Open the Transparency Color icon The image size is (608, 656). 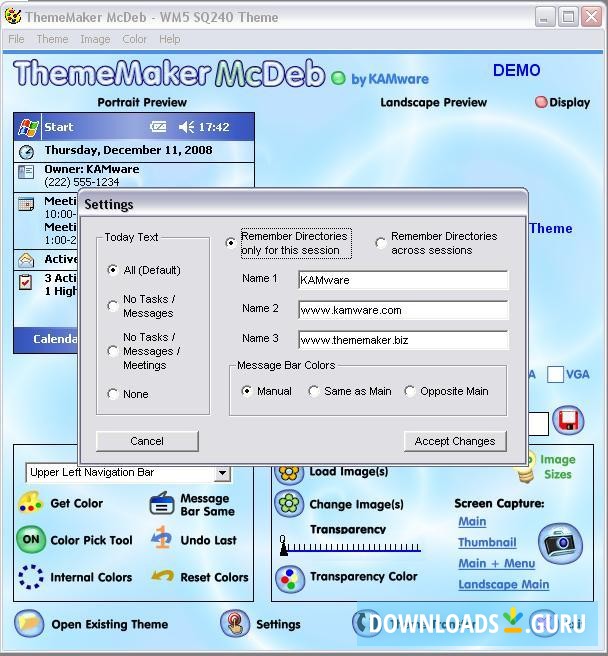[x=289, y=579]
